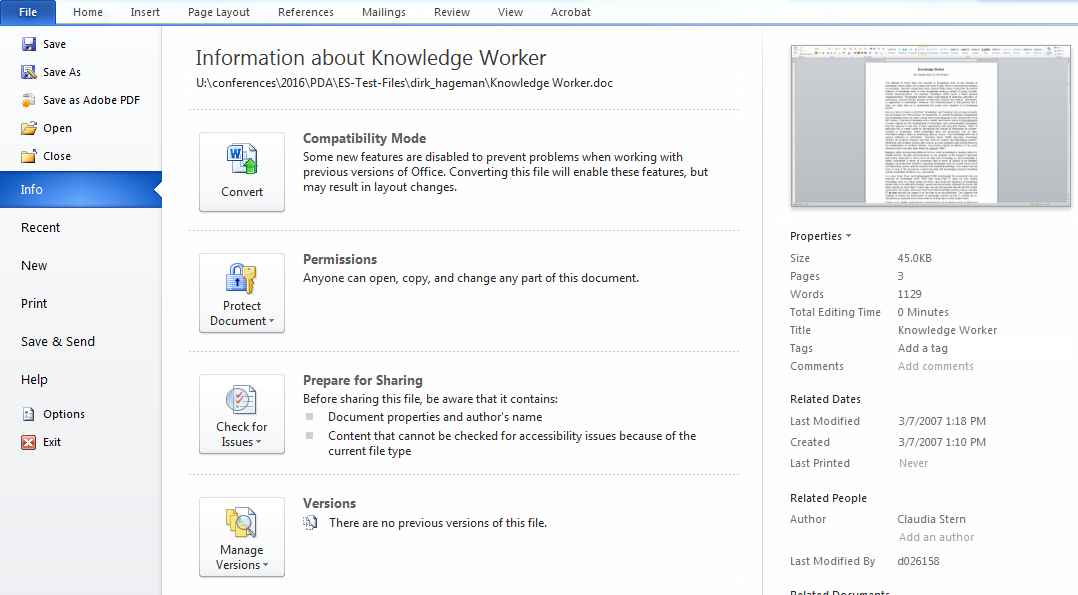
Task: Switch to the Home ribbon tab
Action: (x=88, y=12)
